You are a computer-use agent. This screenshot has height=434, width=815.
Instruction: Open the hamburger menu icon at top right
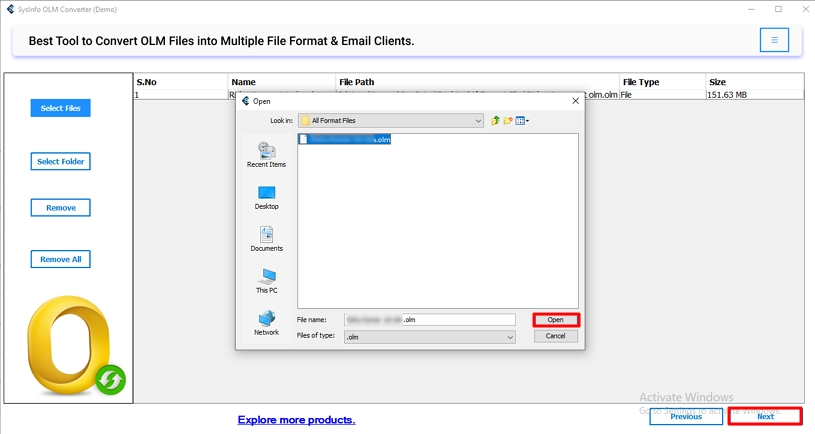774,40
